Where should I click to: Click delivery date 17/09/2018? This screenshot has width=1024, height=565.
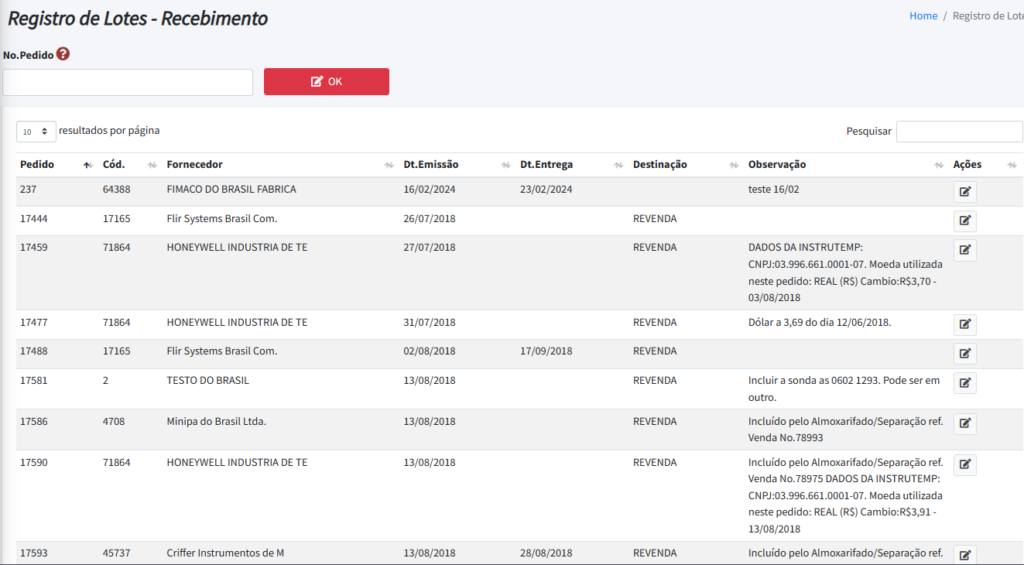[546, 351]
